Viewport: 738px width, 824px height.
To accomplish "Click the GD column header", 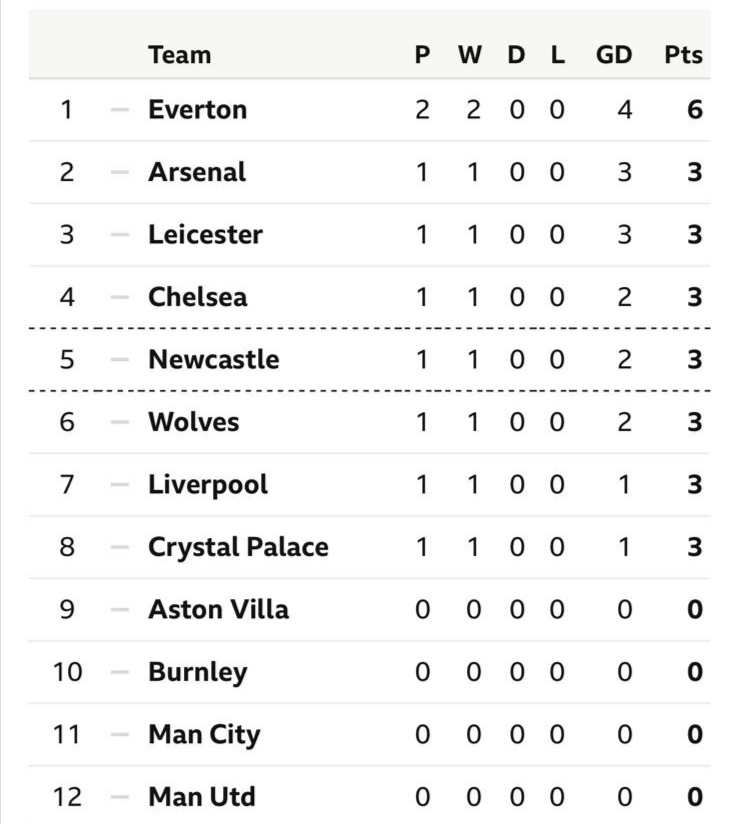I will 614,55.
